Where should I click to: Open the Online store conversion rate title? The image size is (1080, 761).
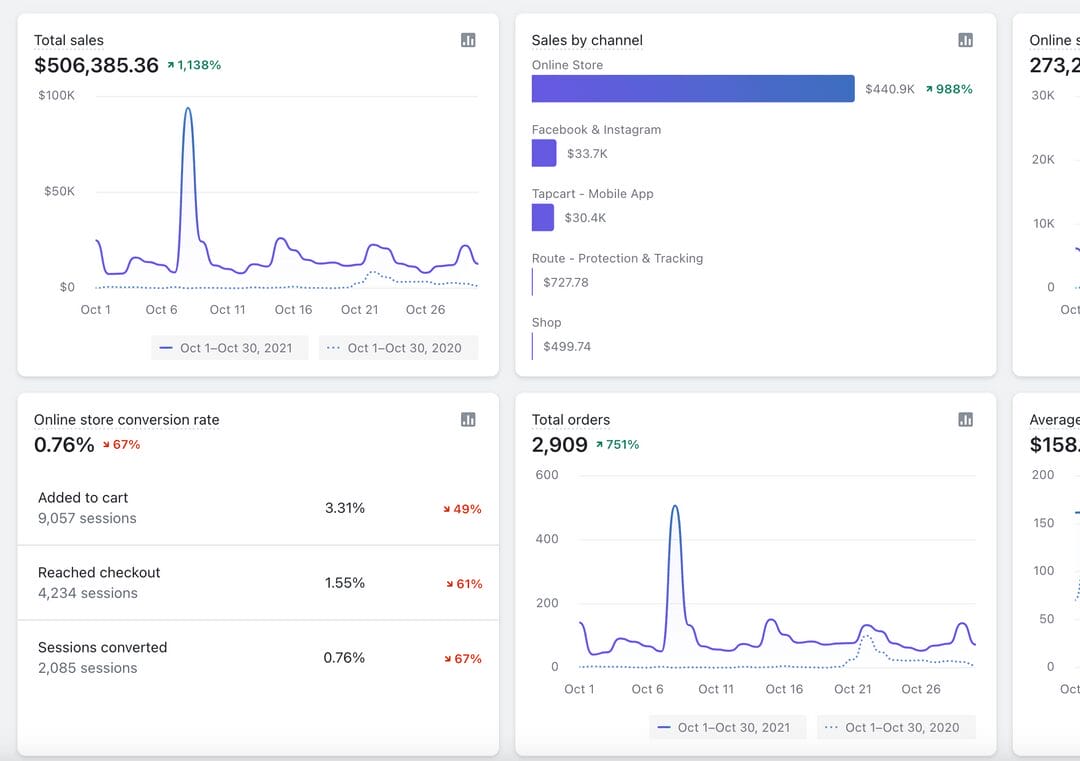[x=126, y=420]
